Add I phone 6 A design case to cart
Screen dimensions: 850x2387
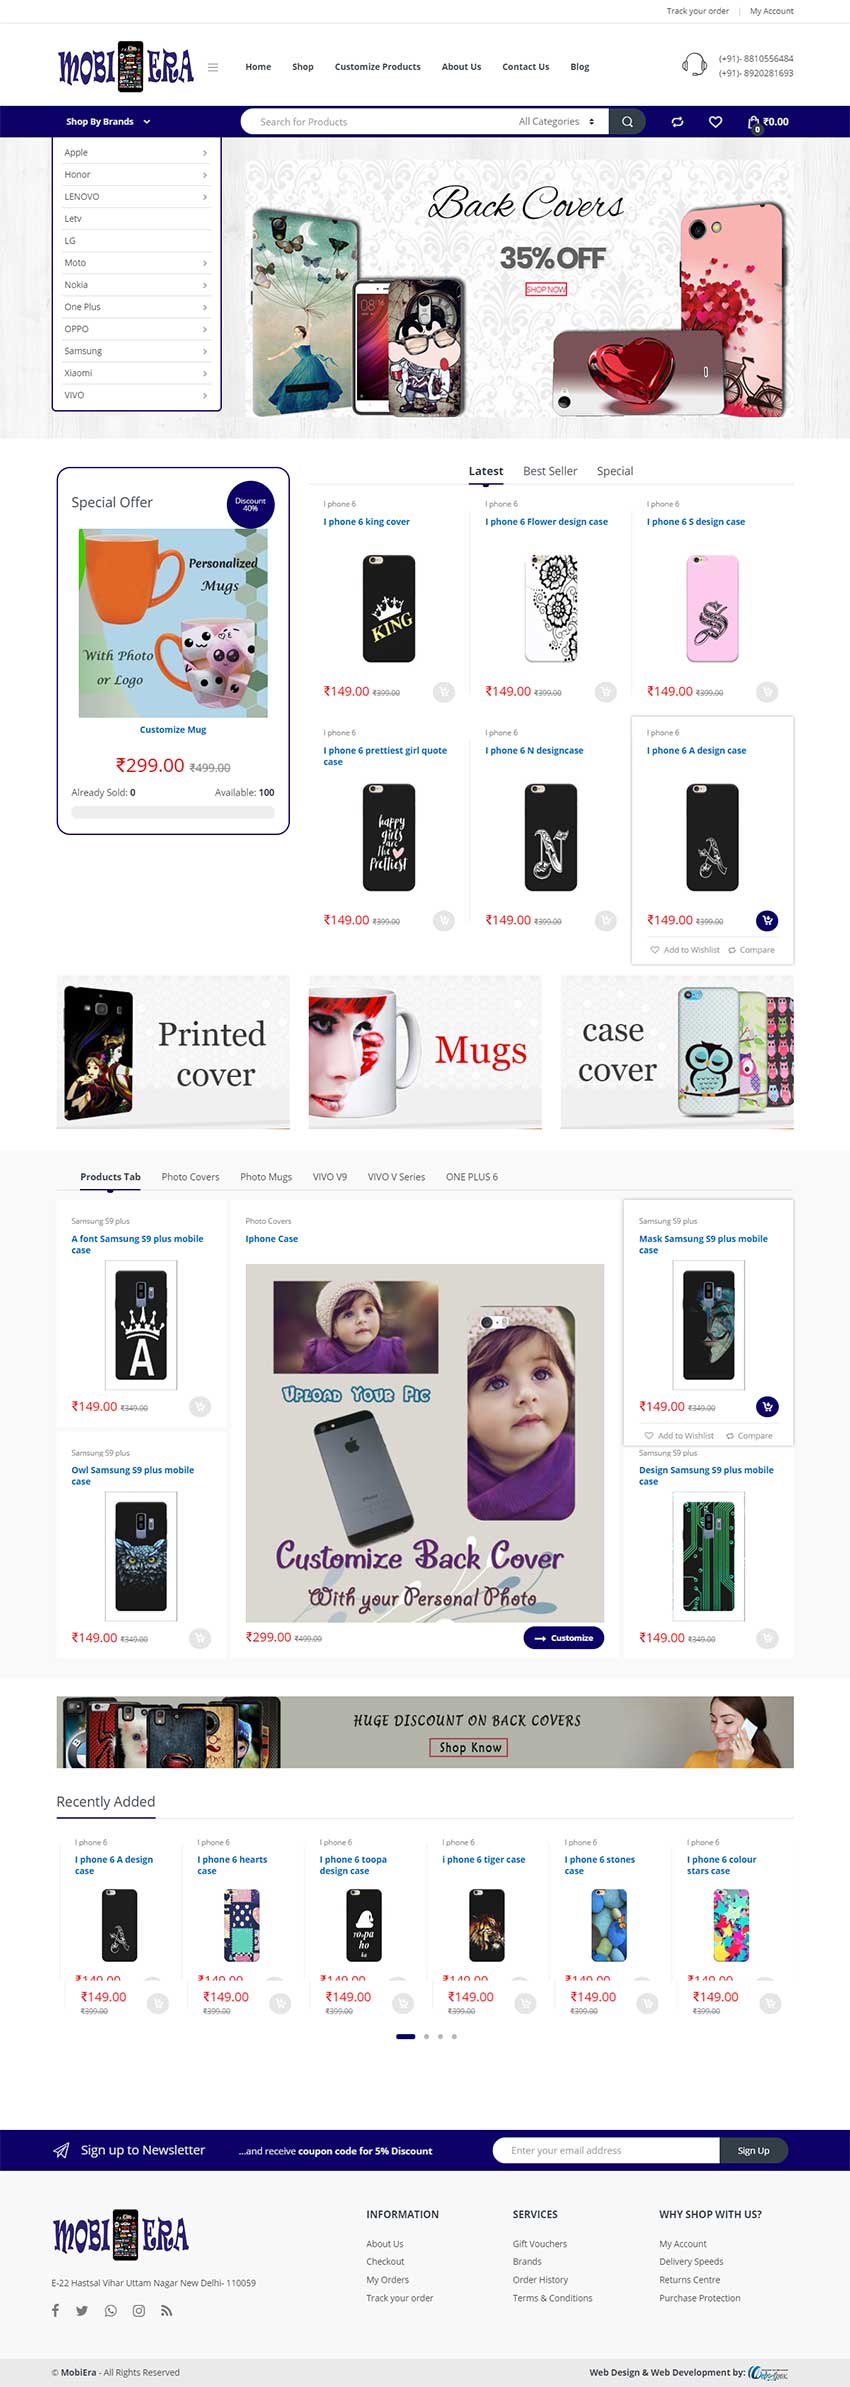[767, 920]
